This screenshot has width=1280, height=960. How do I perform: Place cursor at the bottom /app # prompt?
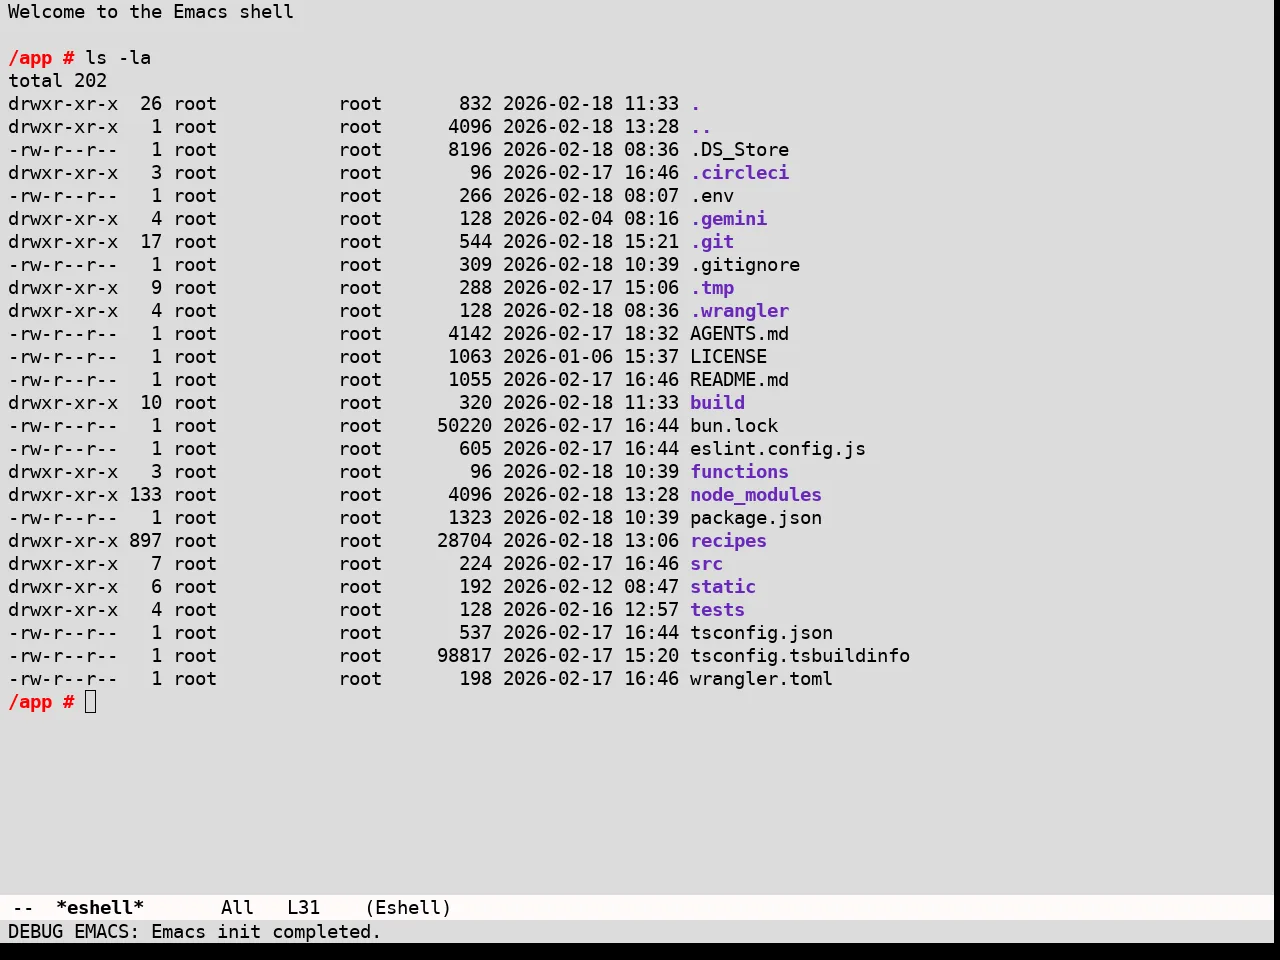coord(91,702)
